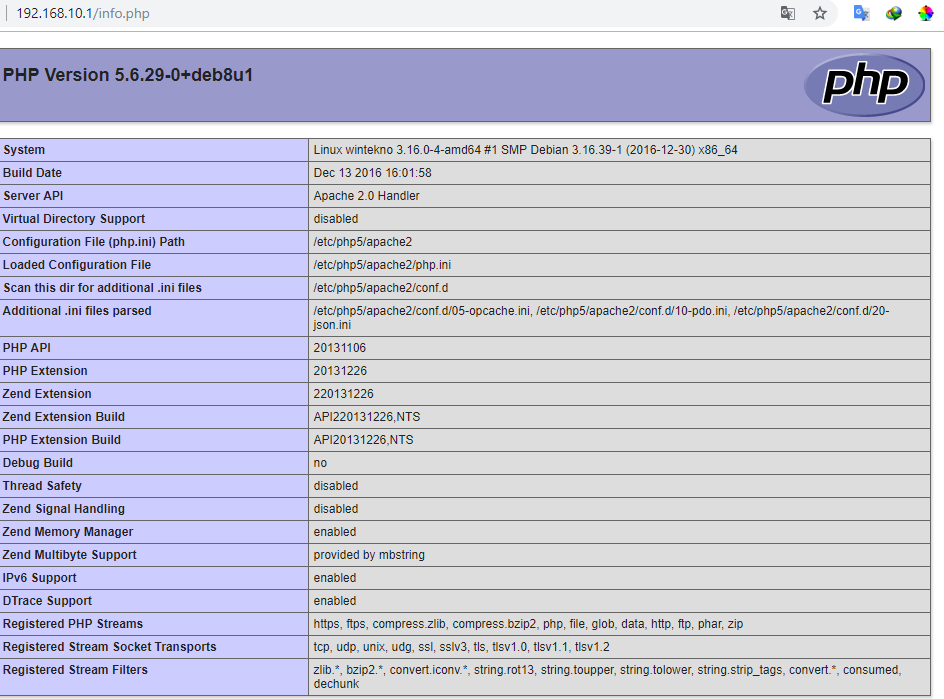Select the 'IPv6 Support' label
The height and width of the screenshot is (699, 944).
point(40,578)
